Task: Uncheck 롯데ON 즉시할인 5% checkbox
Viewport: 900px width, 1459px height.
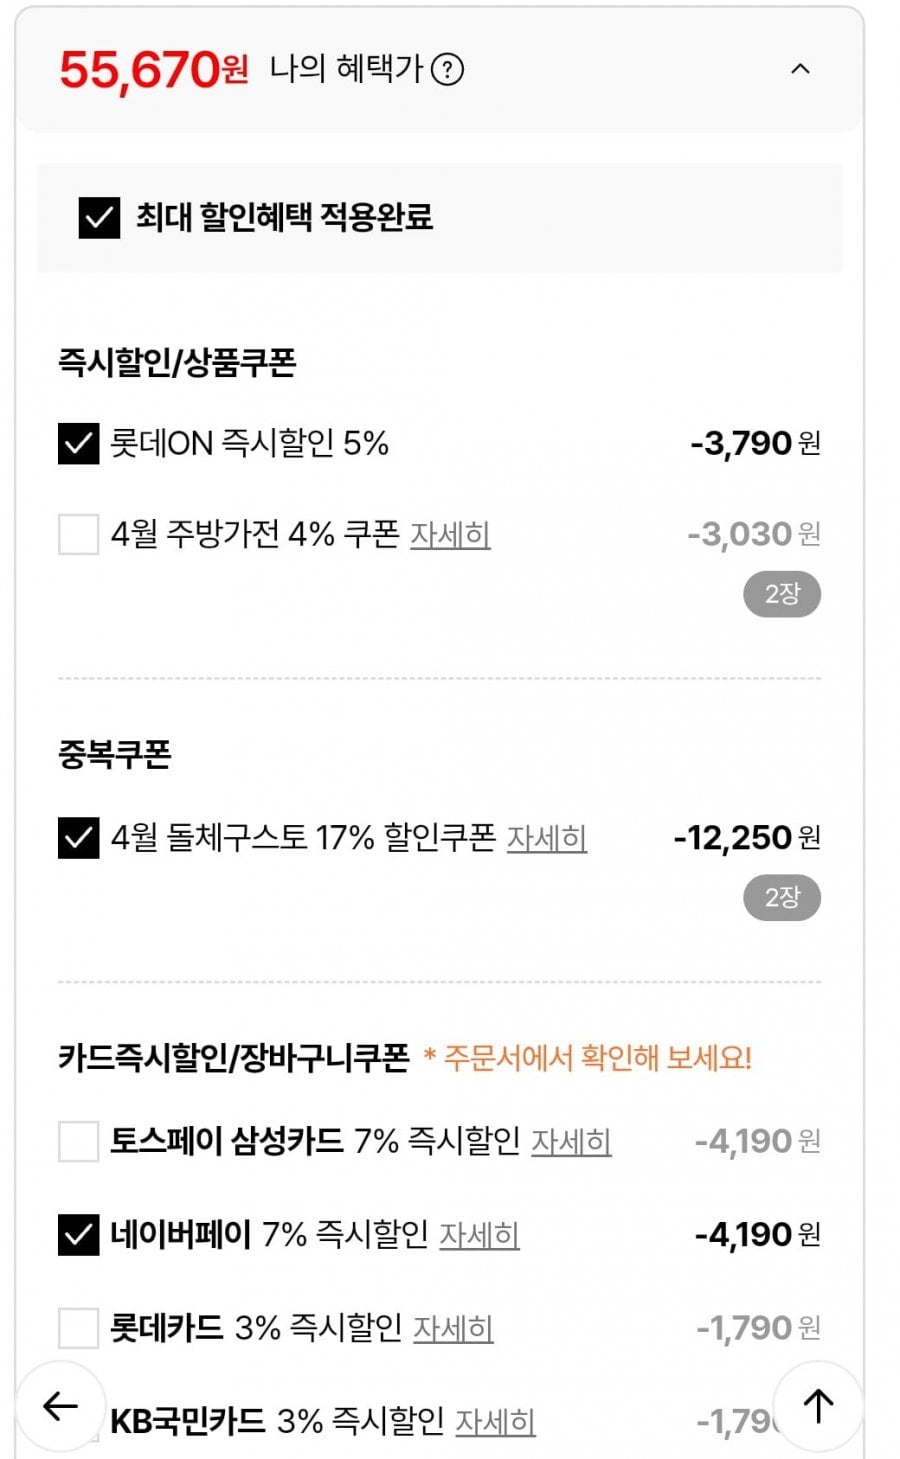Action: [78, 443]
